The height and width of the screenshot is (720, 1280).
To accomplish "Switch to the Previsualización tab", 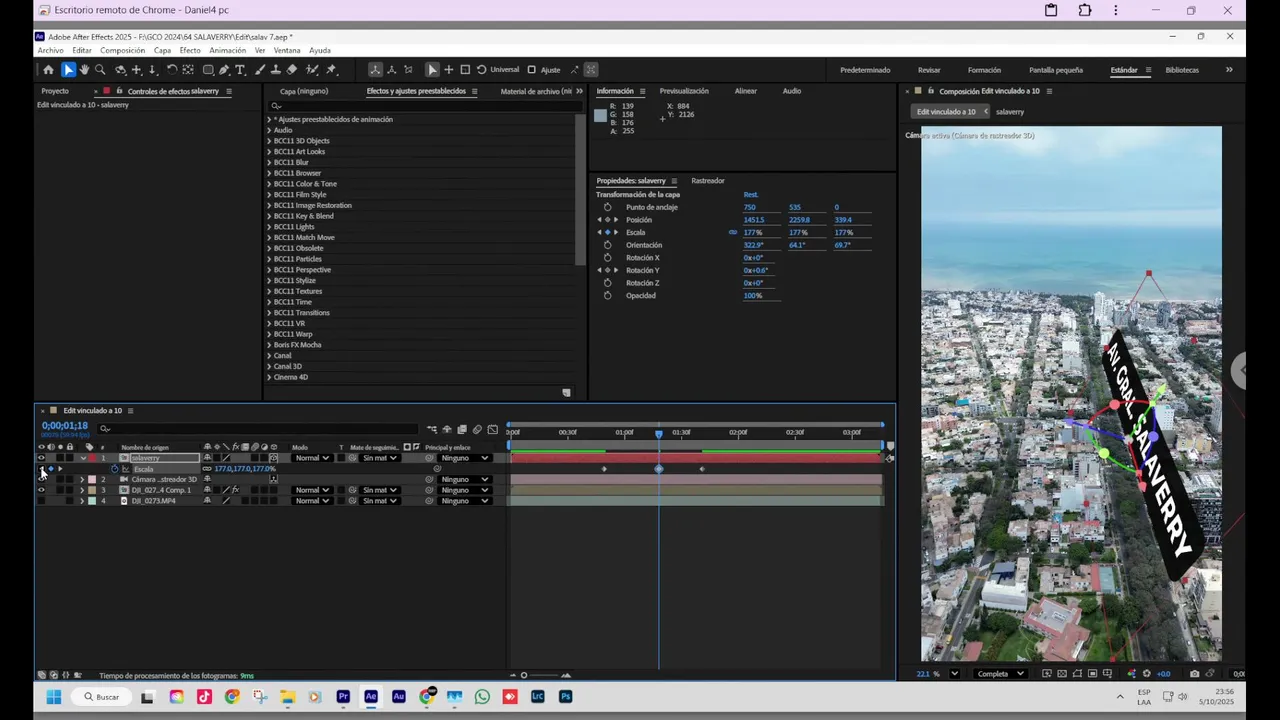I will [x=684, y=91].
